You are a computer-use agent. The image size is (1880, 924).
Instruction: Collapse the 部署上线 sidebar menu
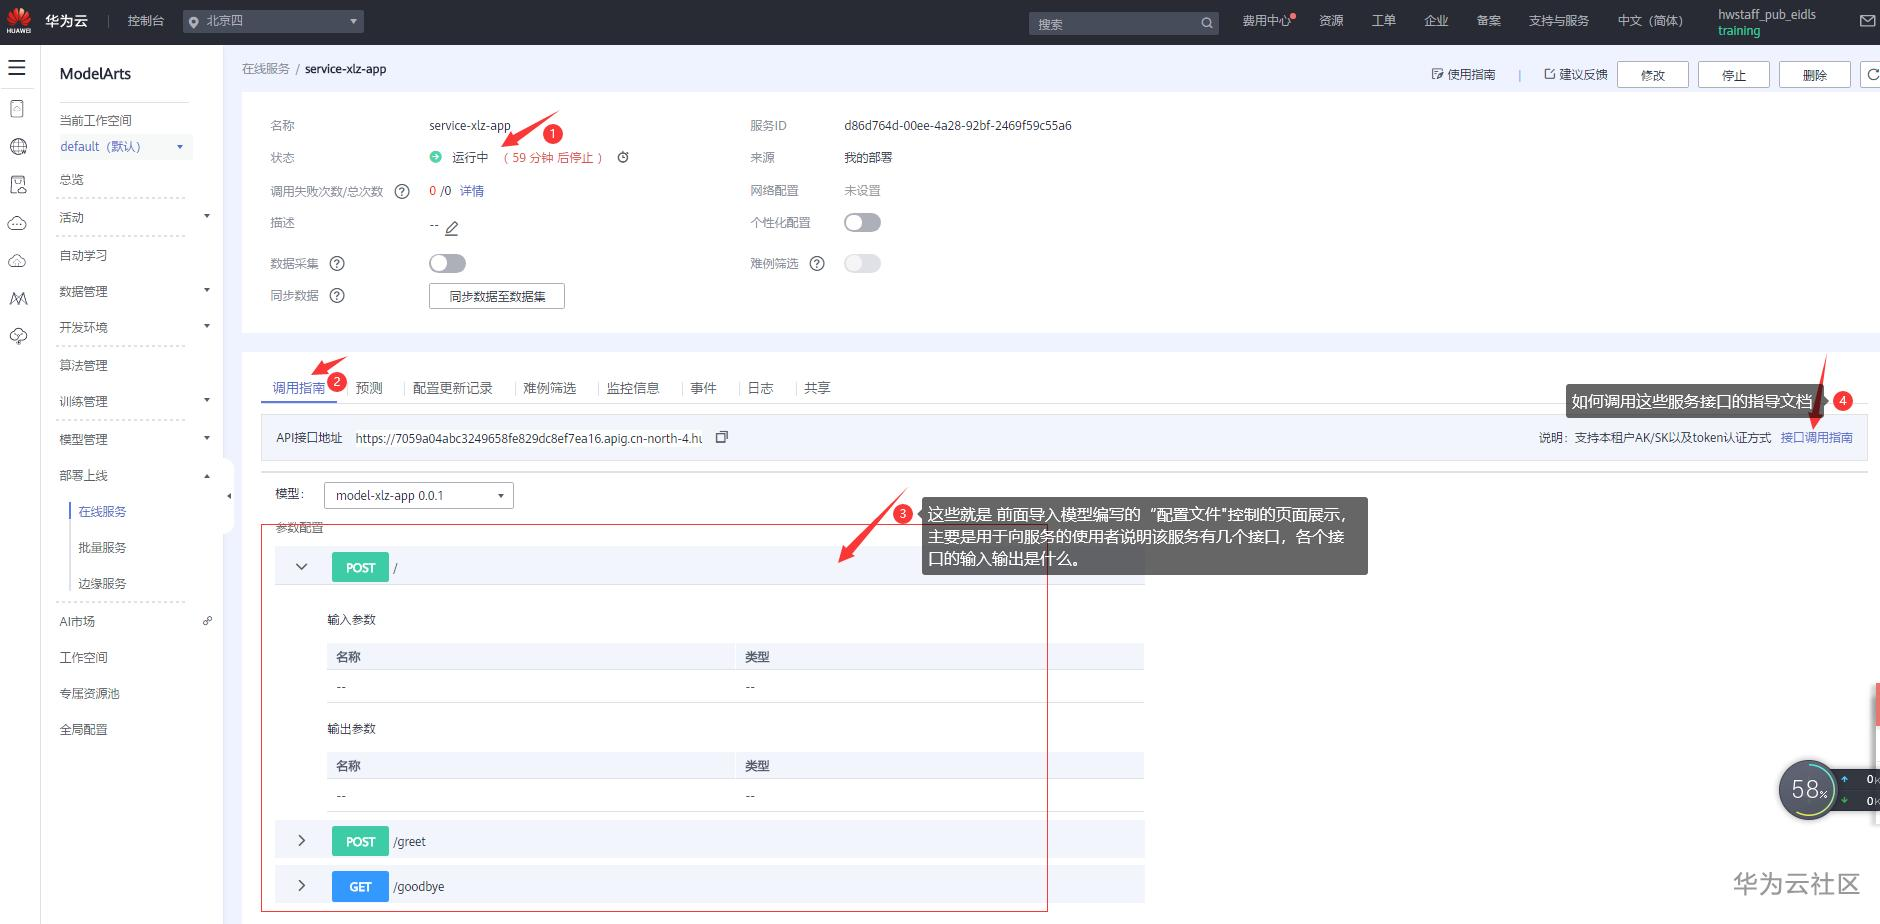pyautogui.click(x=207, y=476)
